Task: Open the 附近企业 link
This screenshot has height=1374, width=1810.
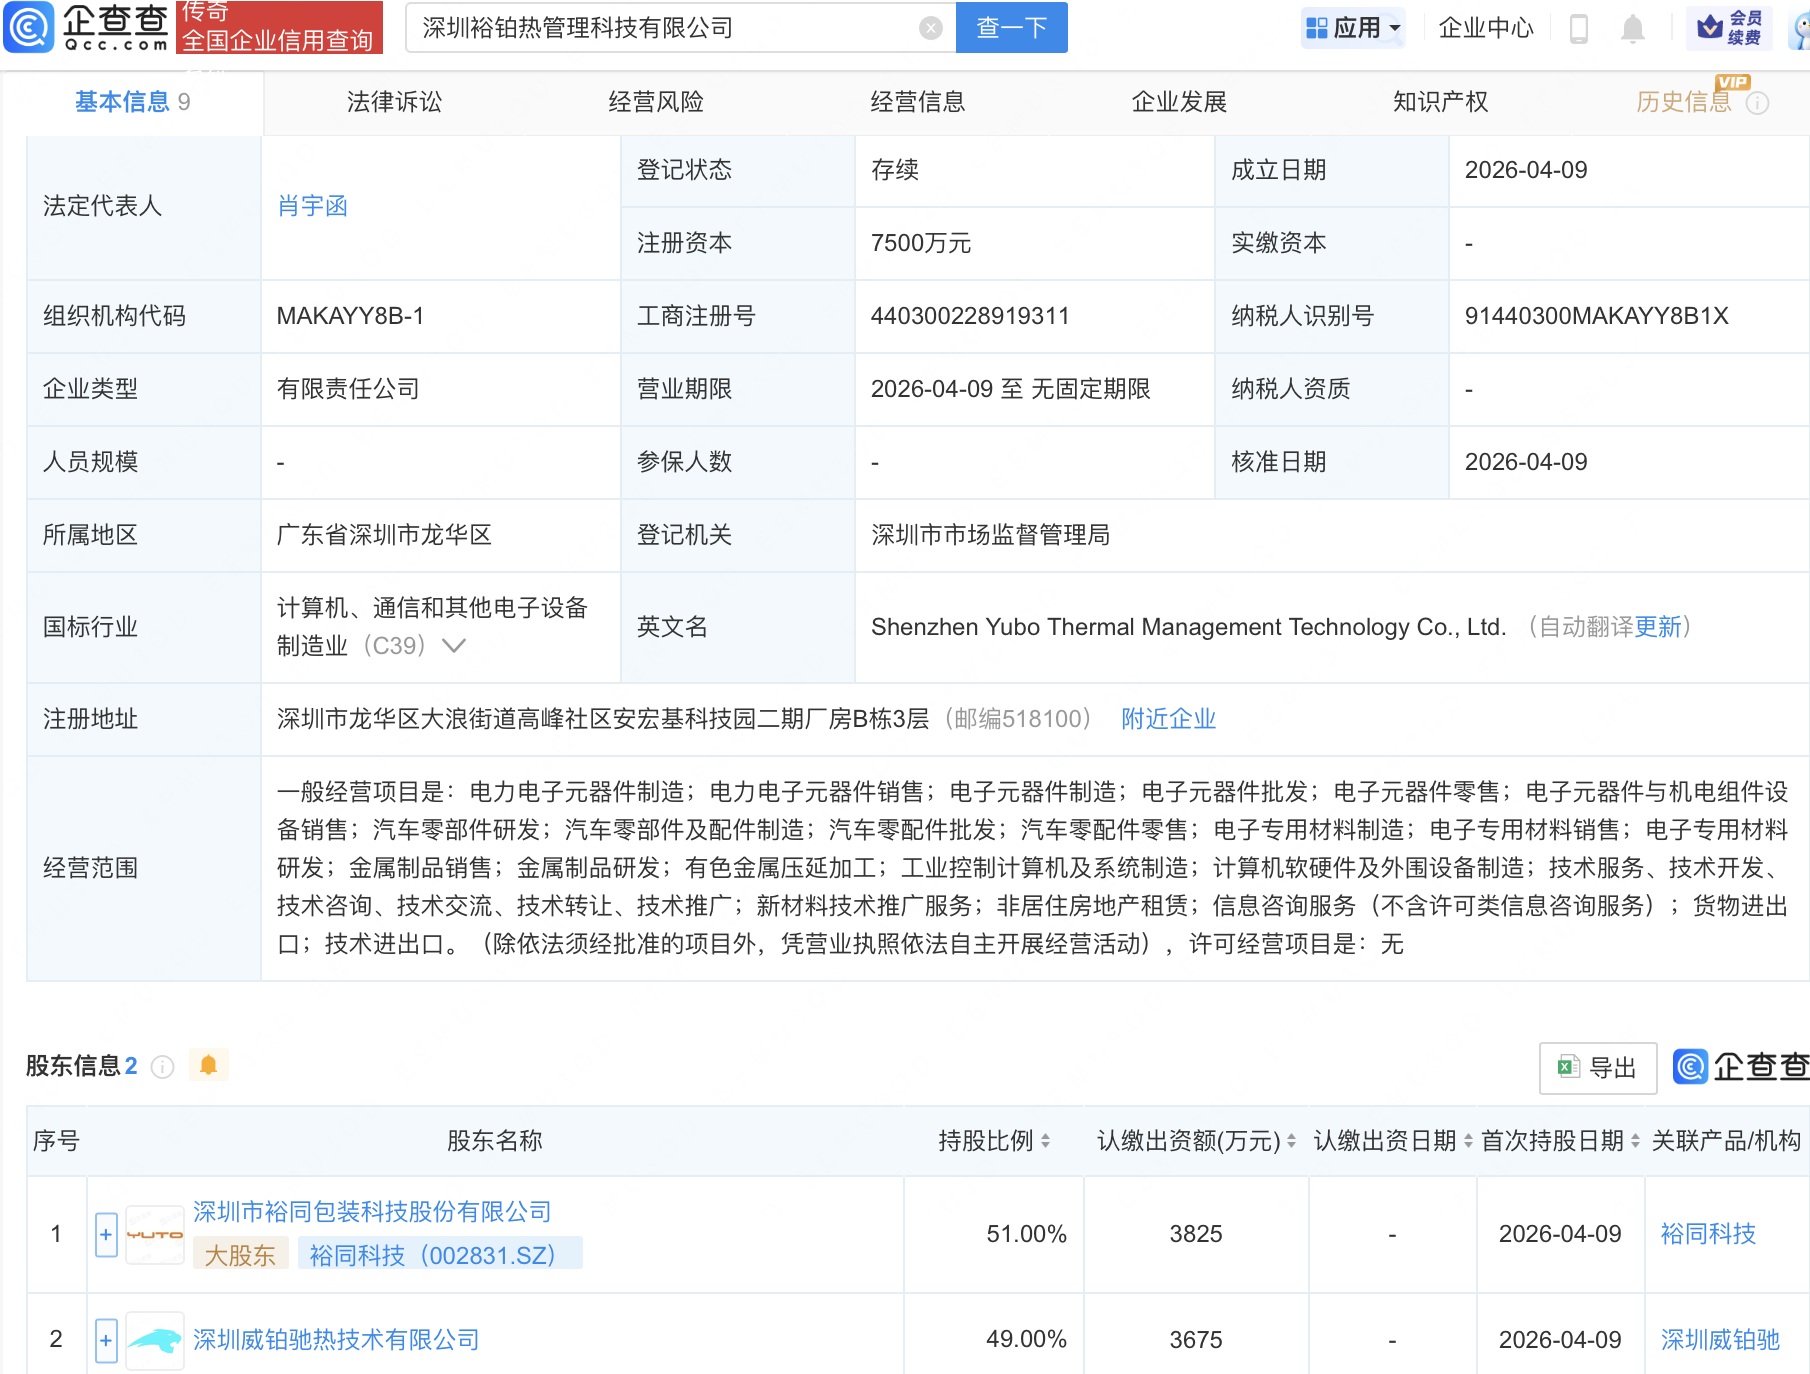Action: (x=1168, y=718)
